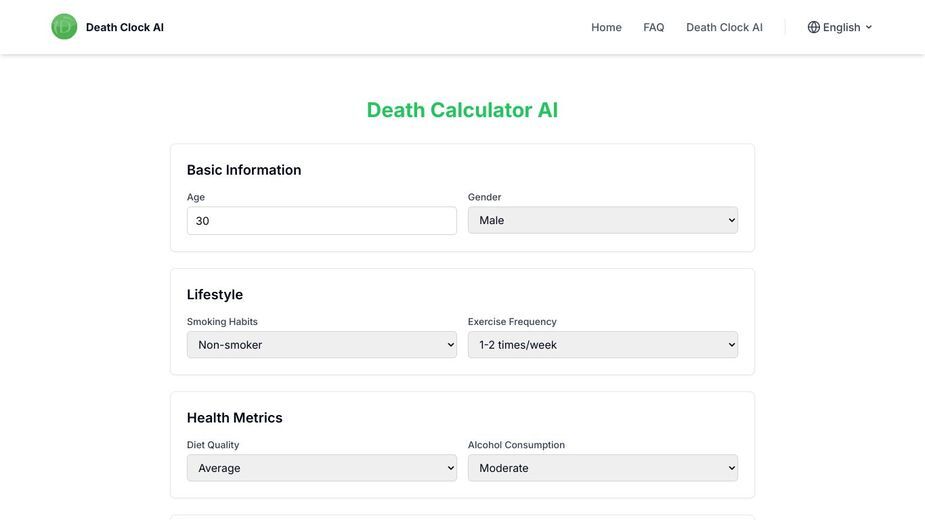Click the Smoking Habits label
925x520 pixels.
tap(222, 322)
